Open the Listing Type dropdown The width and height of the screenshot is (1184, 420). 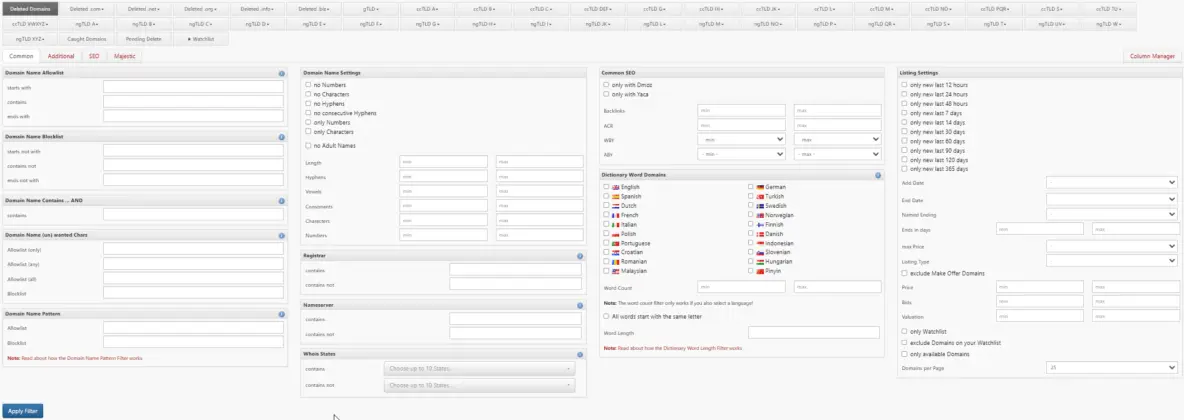click(1112, 261)
